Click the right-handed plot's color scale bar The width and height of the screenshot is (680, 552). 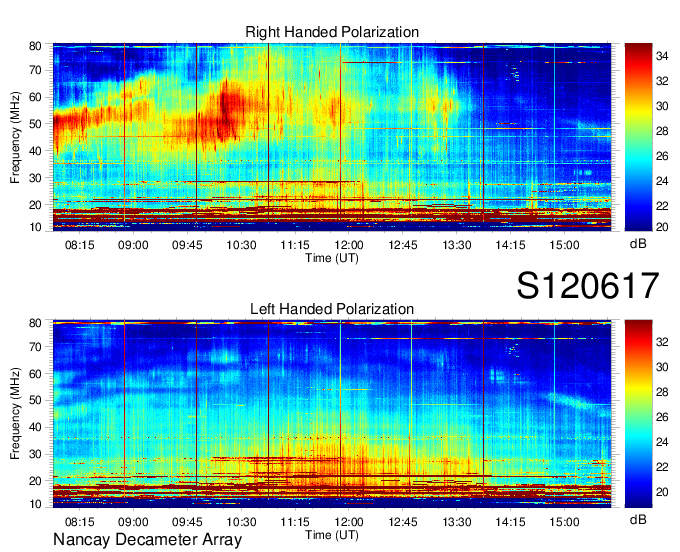pos(638,137)
